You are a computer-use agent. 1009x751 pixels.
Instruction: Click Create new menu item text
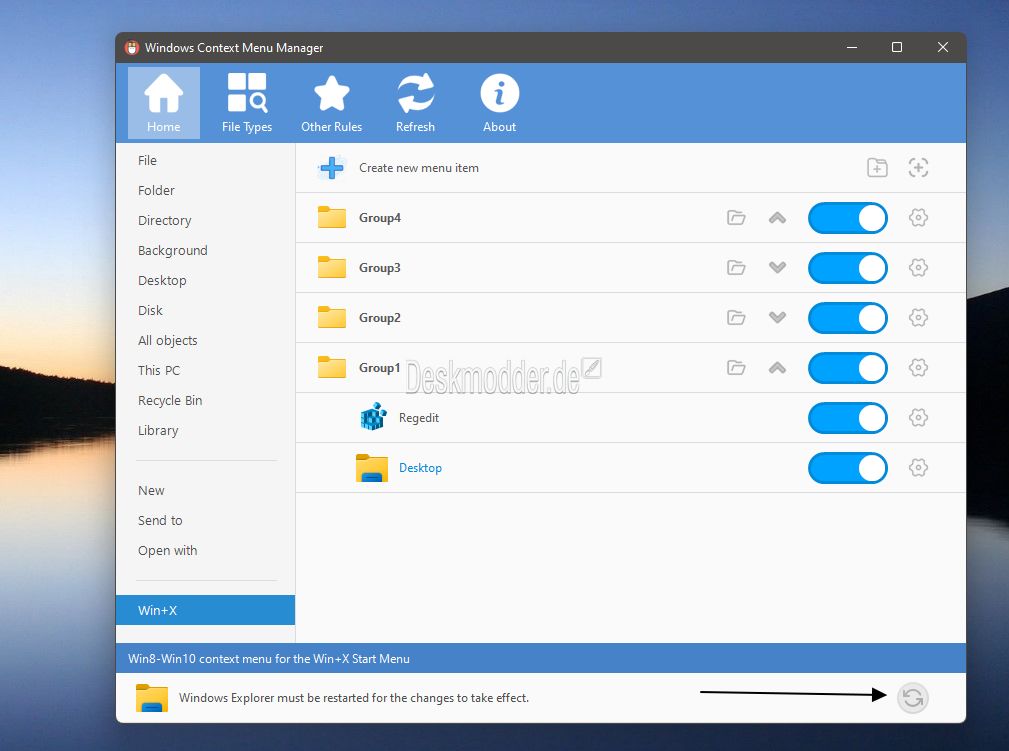tap(419, 168)
